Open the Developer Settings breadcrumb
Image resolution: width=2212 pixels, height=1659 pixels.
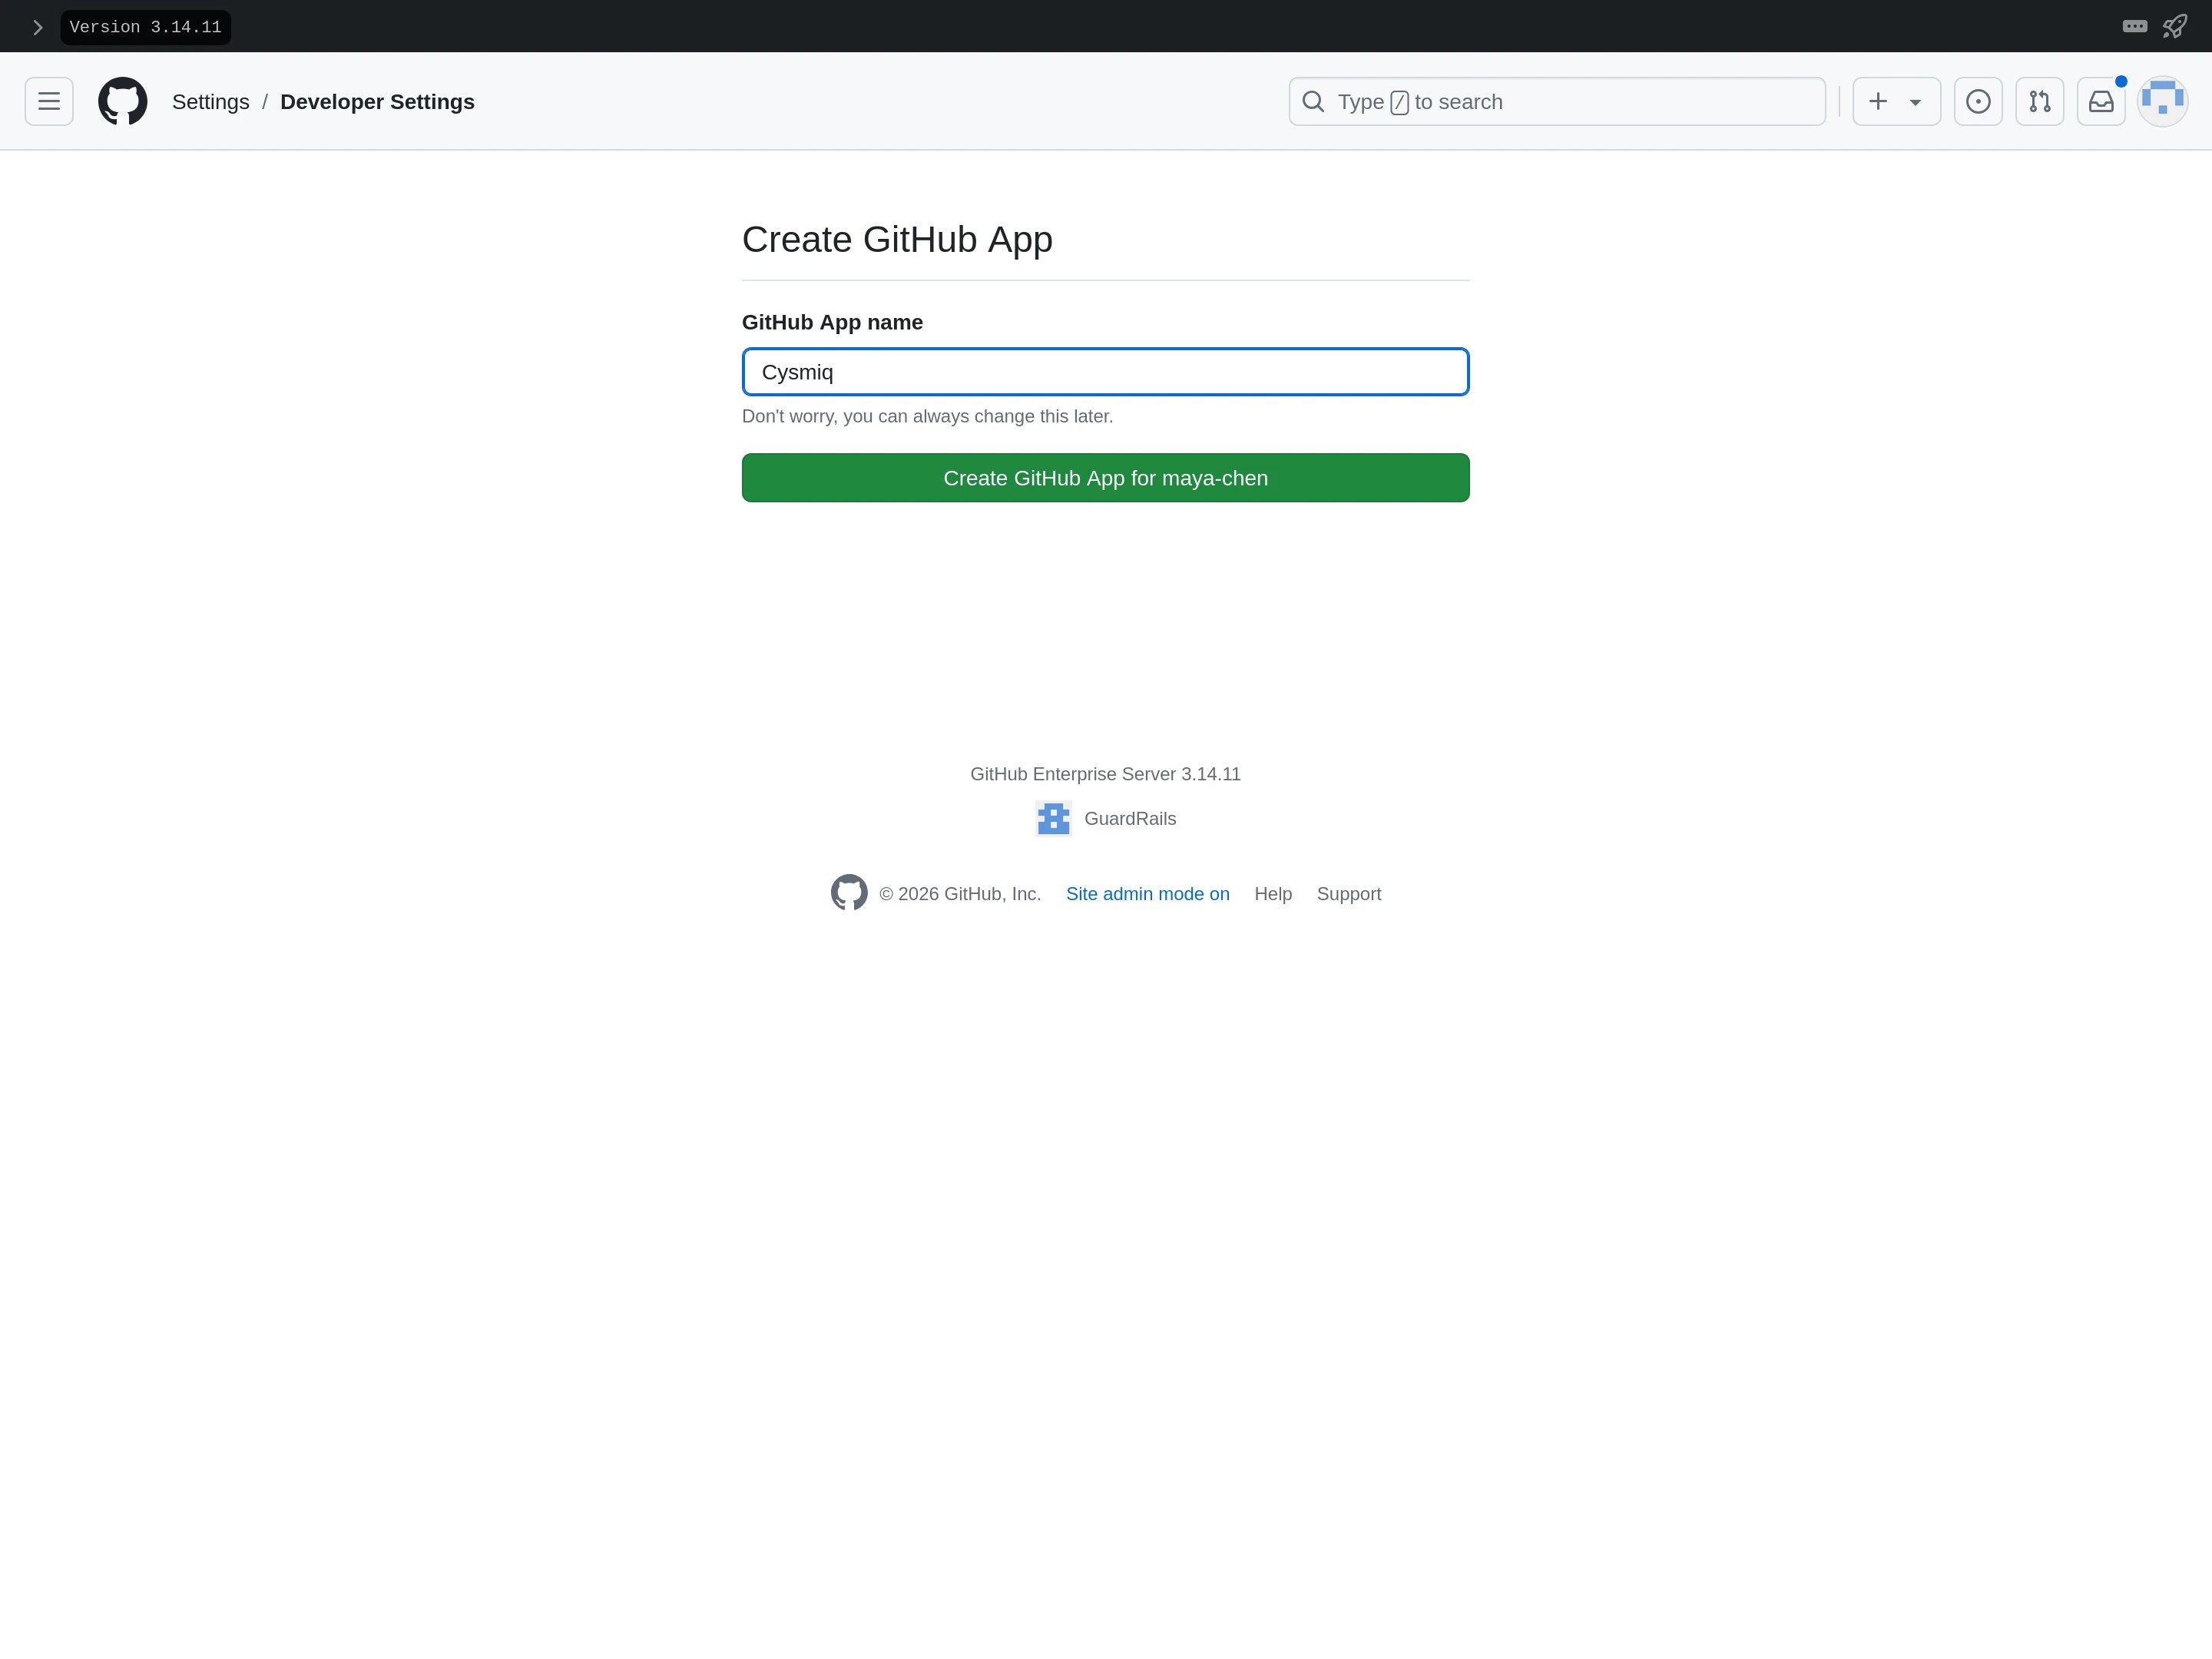point(377,102)
